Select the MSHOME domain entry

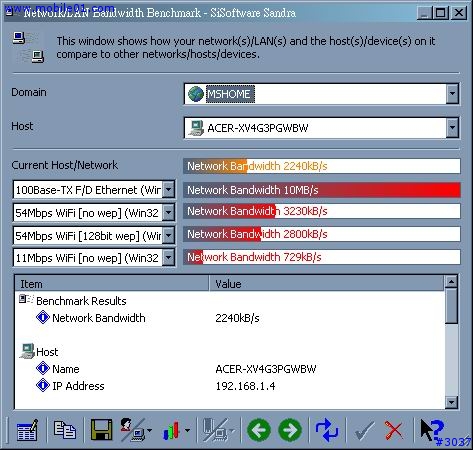click(x=230, y=94)
